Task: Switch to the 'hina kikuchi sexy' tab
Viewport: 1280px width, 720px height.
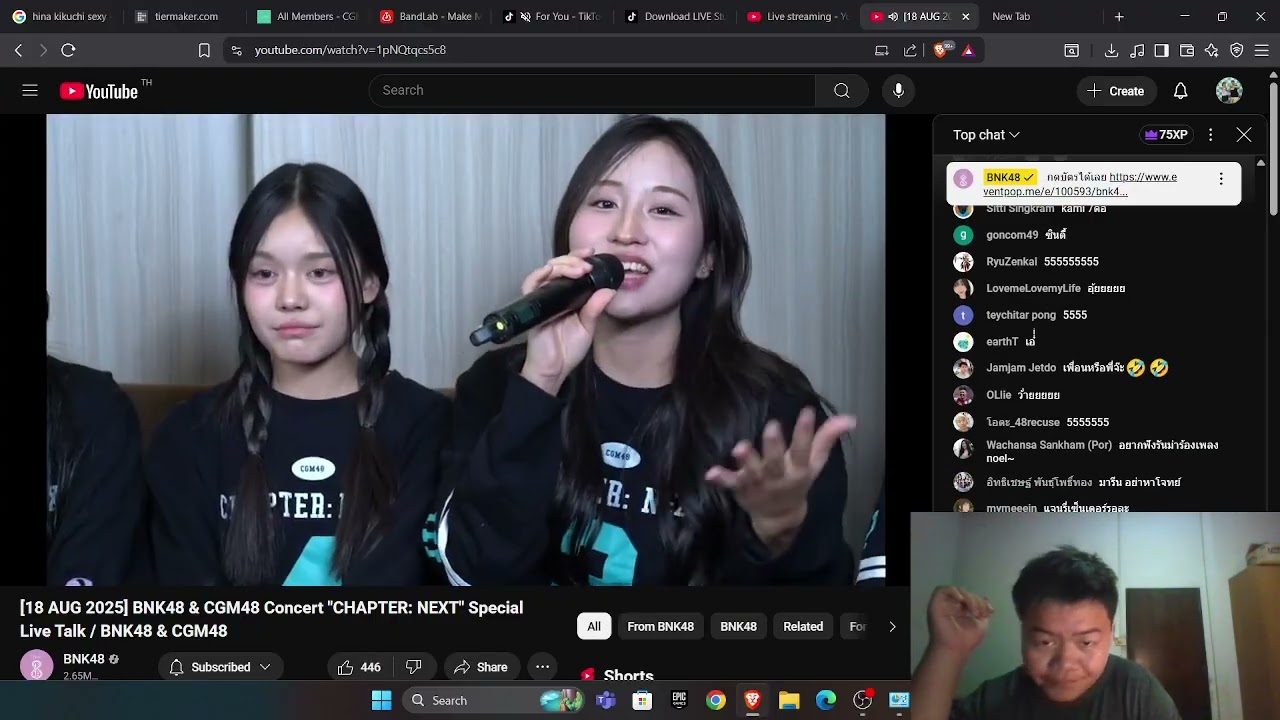Action: tap(60, 16)
